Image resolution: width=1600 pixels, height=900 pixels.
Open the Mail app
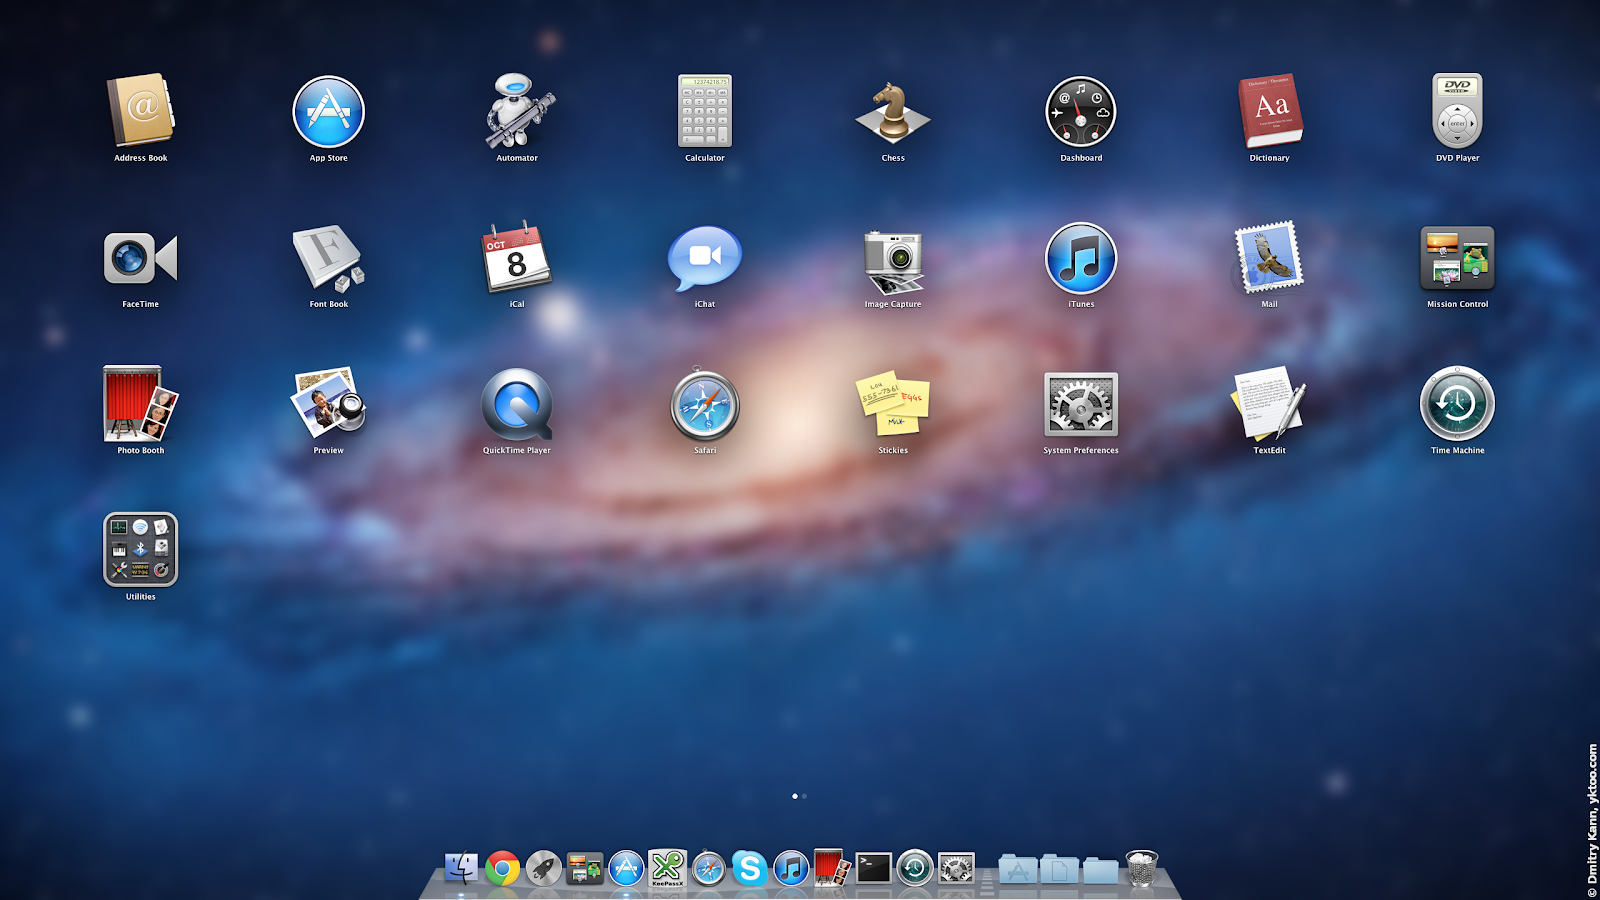click(x=1269, y=257)
